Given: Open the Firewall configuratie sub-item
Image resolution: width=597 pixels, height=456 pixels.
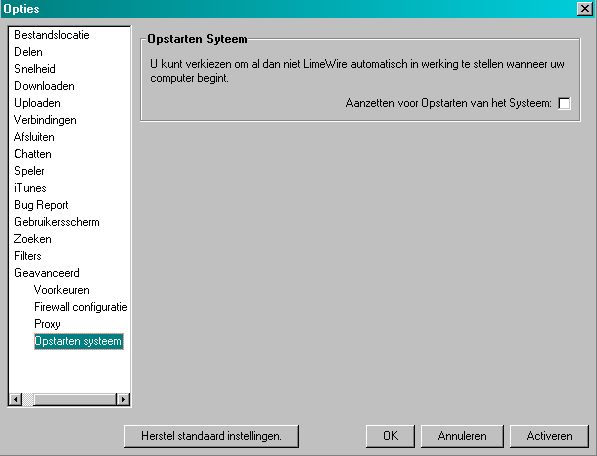Looking at the screenshot, I should pyautogui.click(x=81, y=307).
